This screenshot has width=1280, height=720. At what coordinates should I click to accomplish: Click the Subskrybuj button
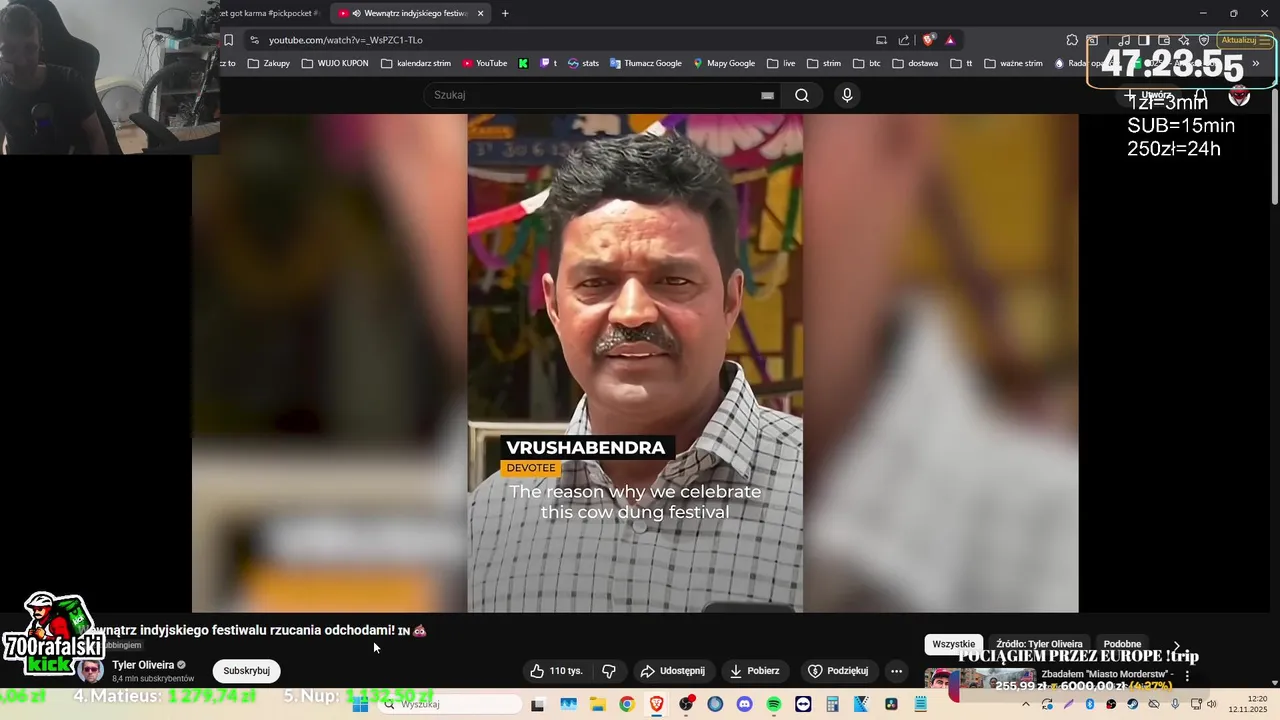pyautogui.click(x=246, y=671)
